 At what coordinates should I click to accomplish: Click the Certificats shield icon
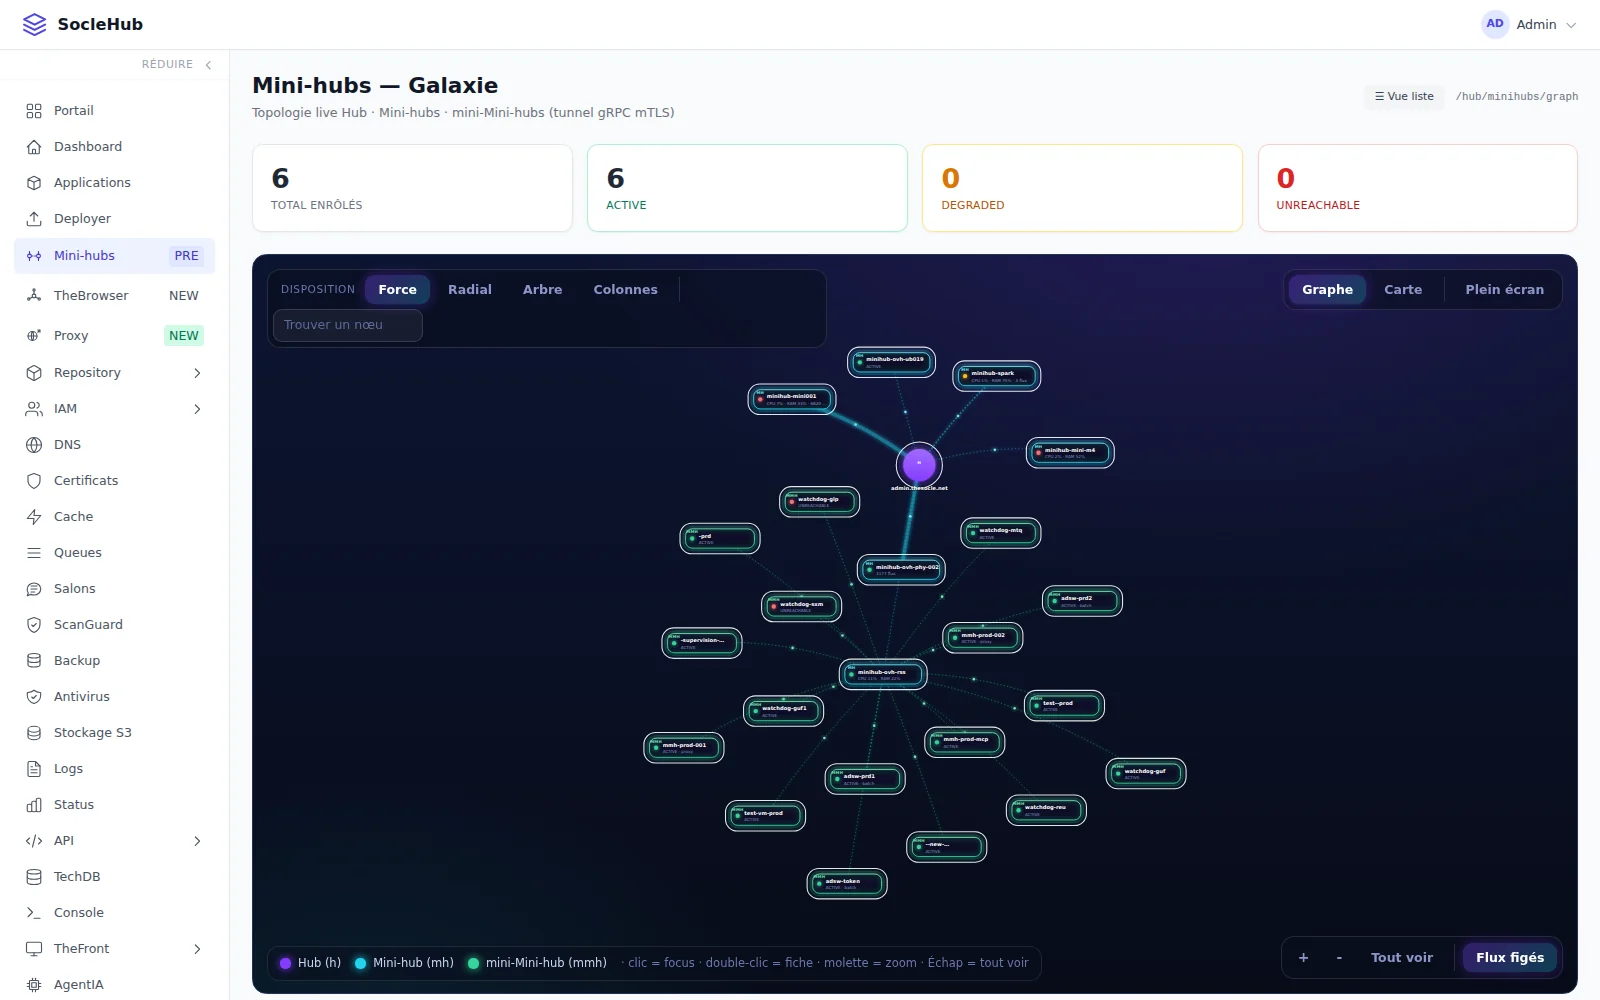coord(34,481)
